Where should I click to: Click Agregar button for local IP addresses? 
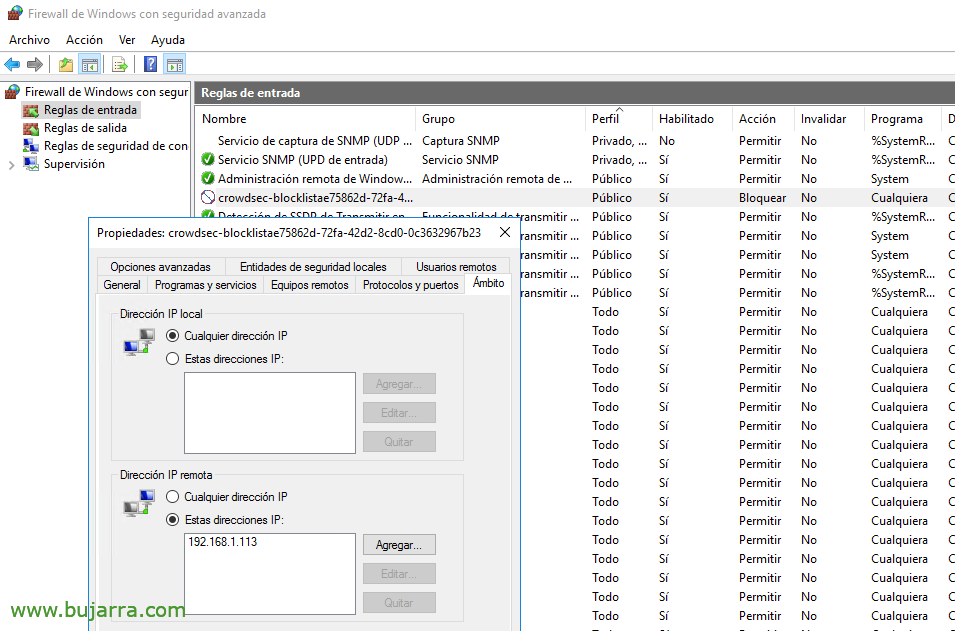(x=399, y=384)
